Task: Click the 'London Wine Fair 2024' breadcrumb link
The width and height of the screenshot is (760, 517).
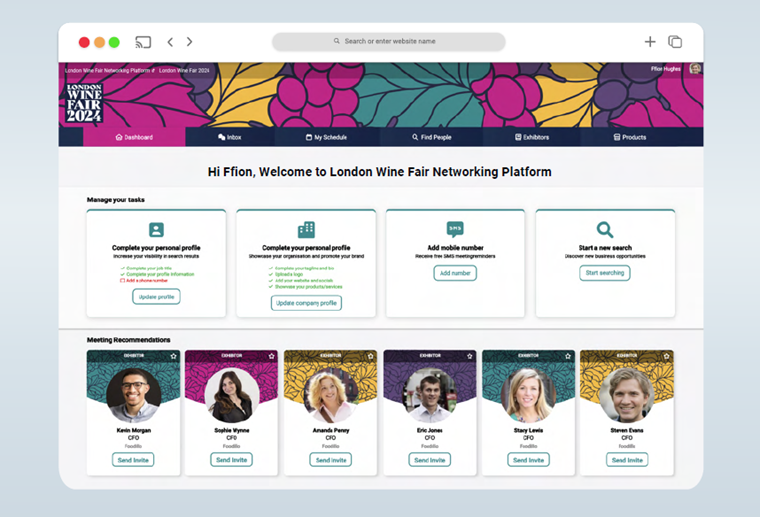Action: click(184, 70)
